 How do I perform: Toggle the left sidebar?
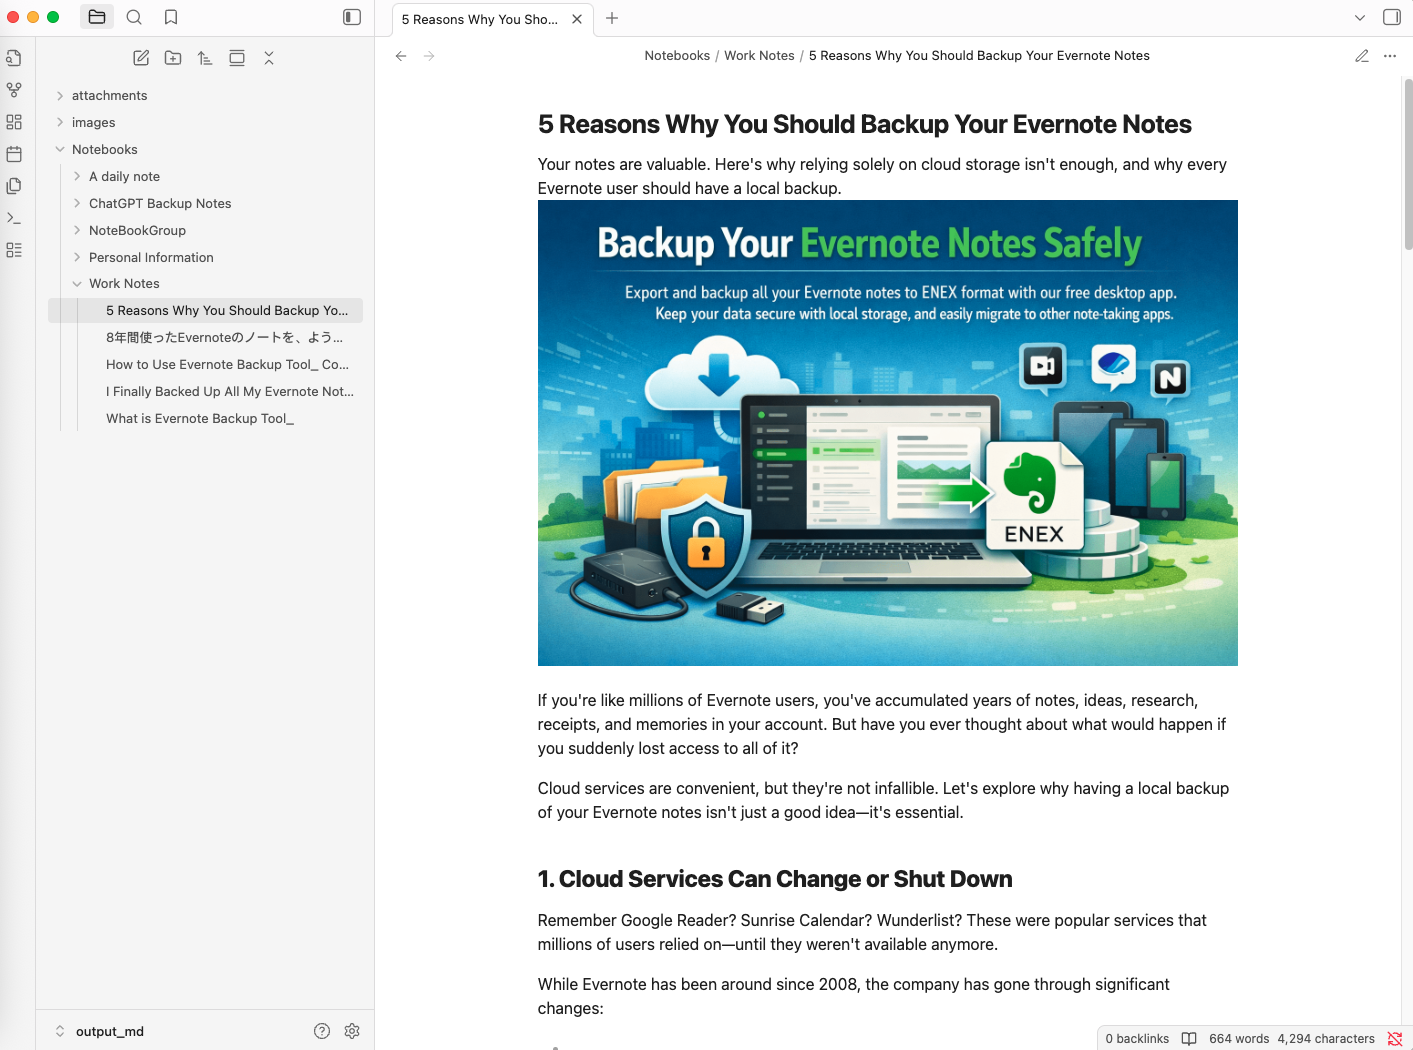click(x=352, y=17)
